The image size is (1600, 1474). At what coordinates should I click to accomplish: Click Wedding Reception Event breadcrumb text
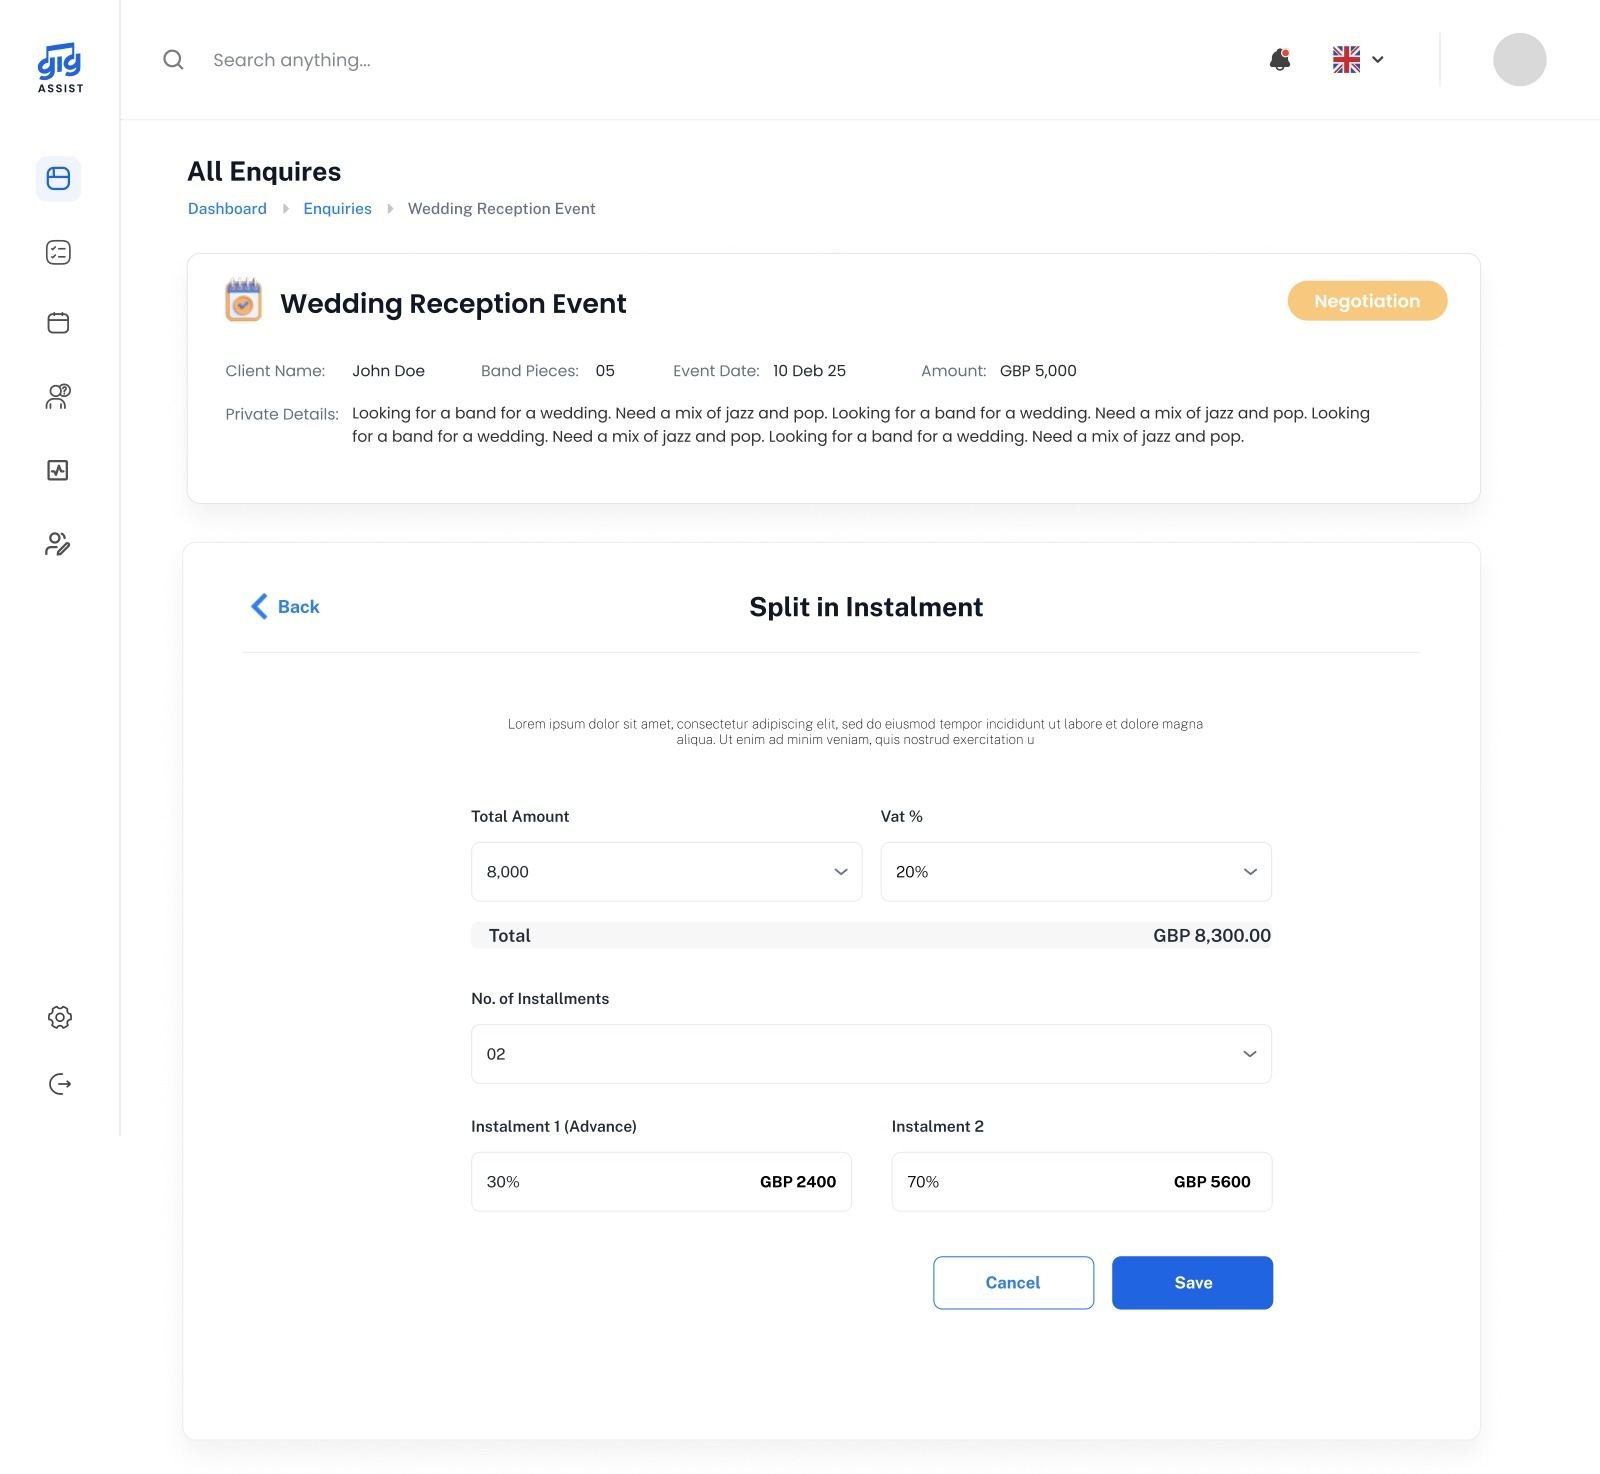point(501,208)
